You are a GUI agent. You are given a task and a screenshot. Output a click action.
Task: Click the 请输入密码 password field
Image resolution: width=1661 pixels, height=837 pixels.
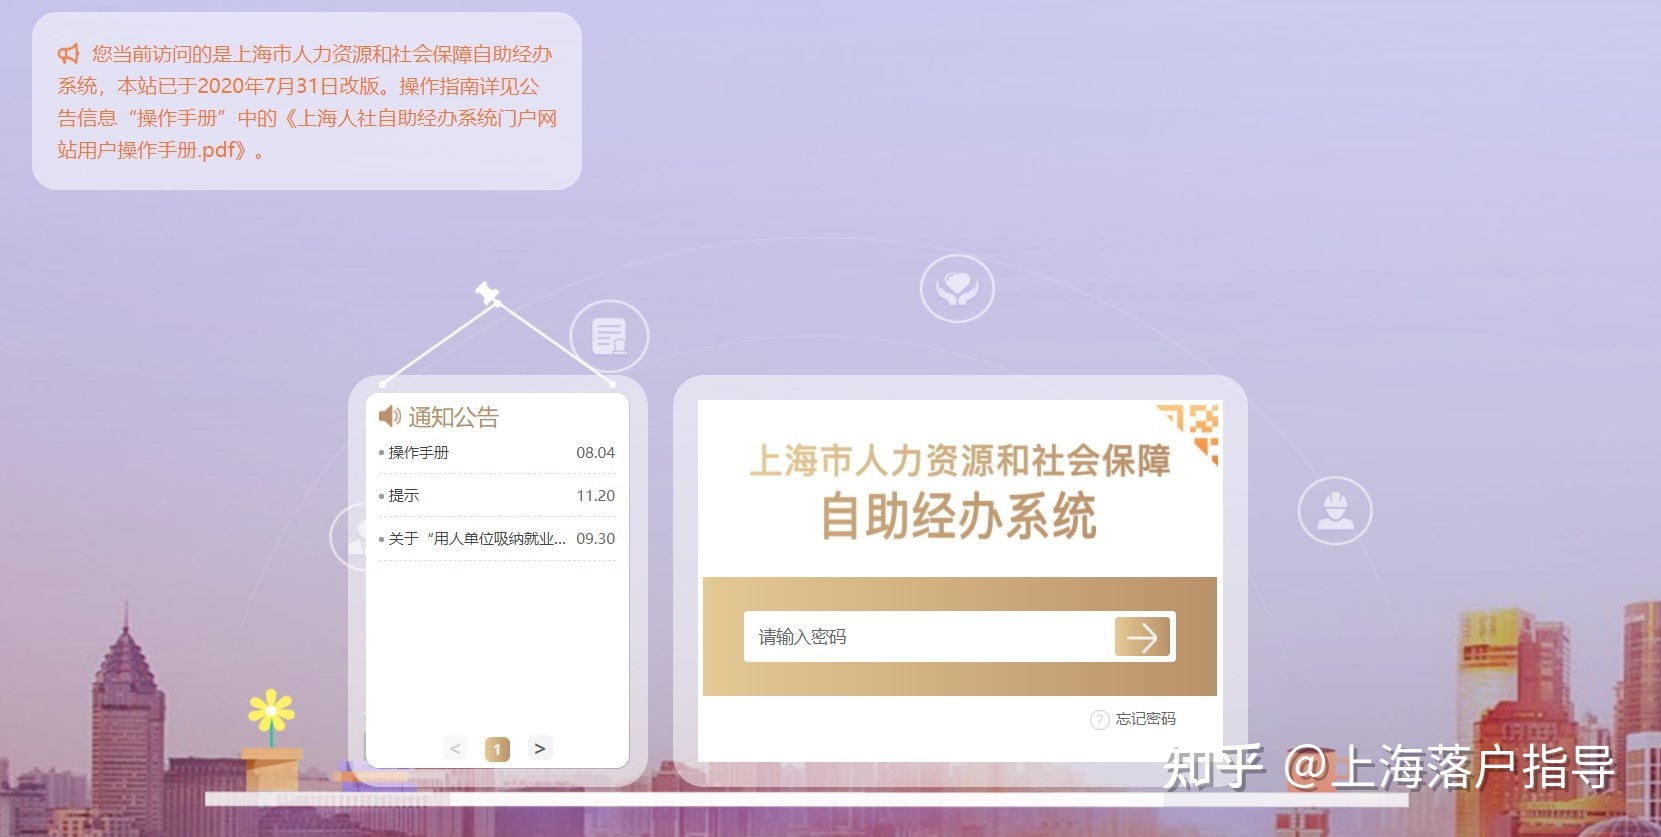coord(928,637)
